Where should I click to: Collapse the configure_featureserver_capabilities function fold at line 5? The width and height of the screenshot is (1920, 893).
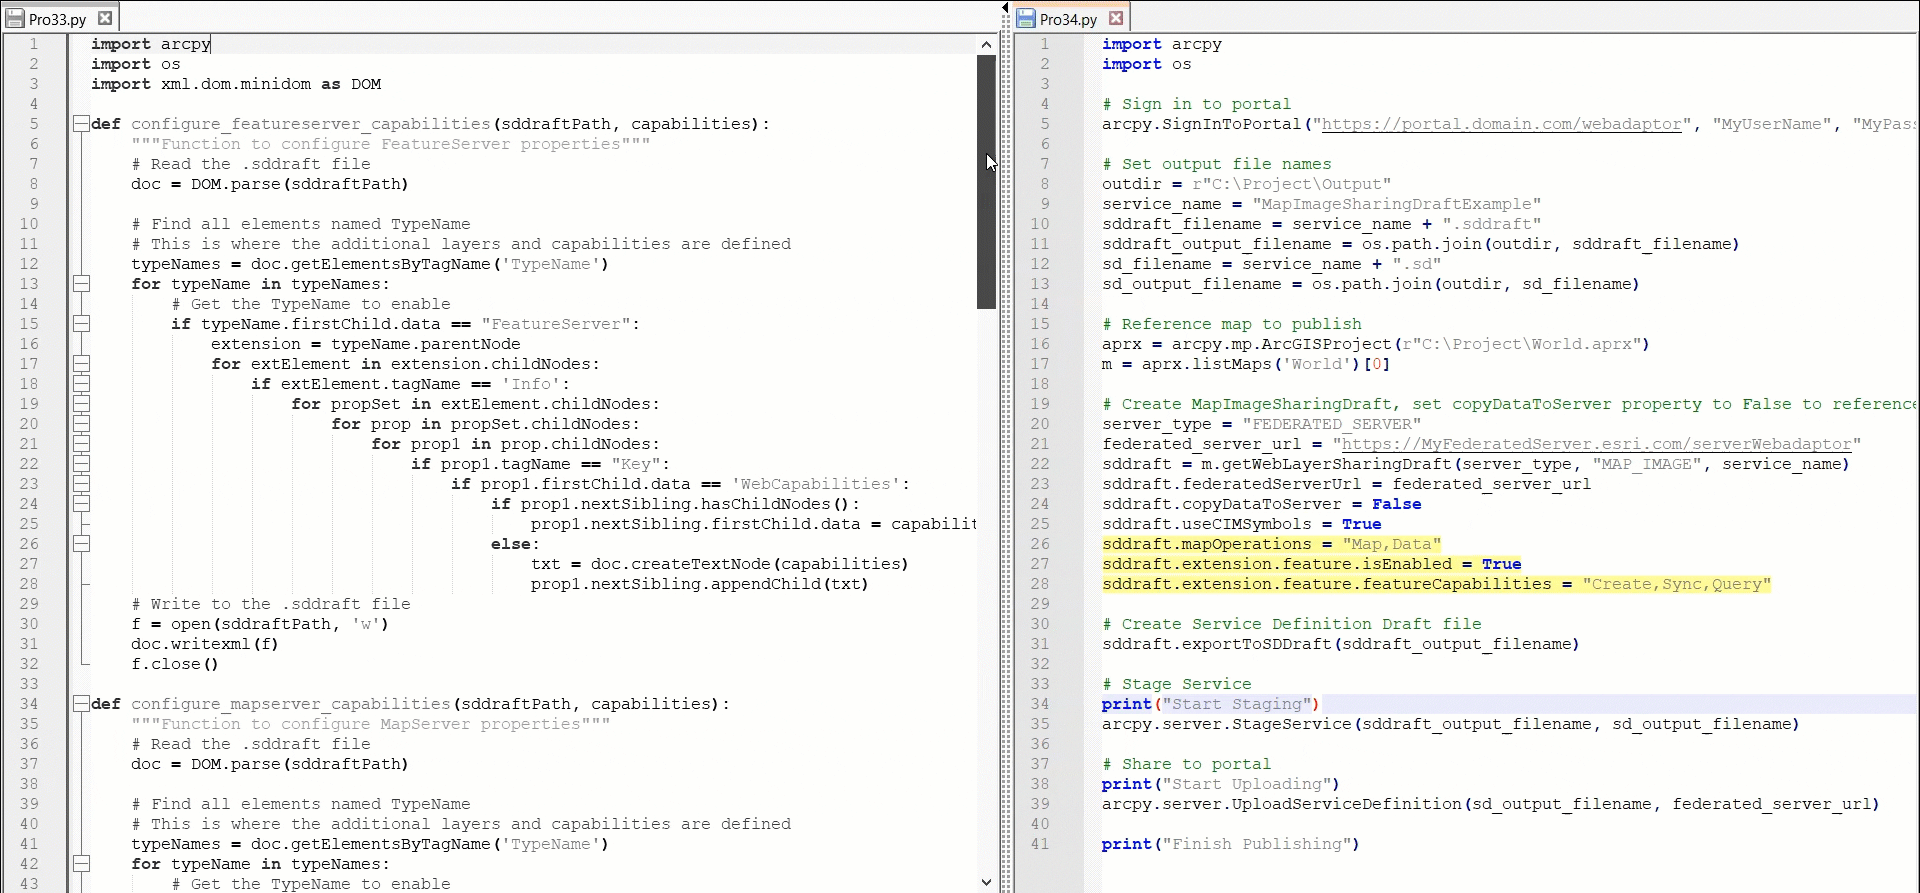[81, 124]
